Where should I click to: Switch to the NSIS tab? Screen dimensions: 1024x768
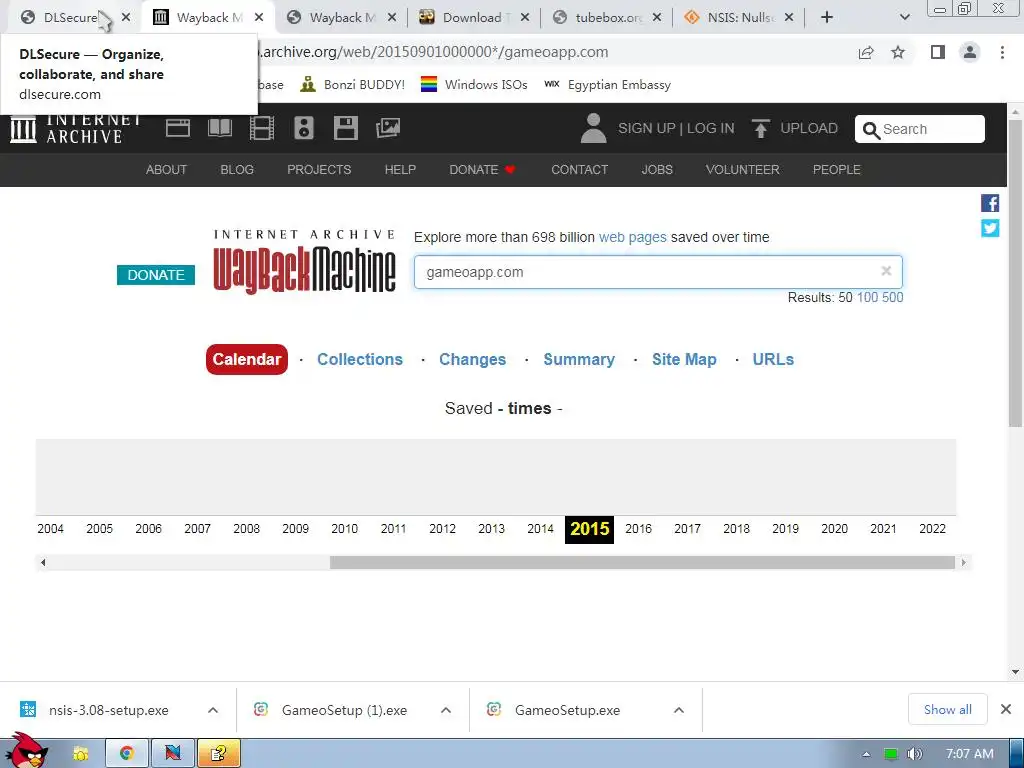tap(740, 18)
